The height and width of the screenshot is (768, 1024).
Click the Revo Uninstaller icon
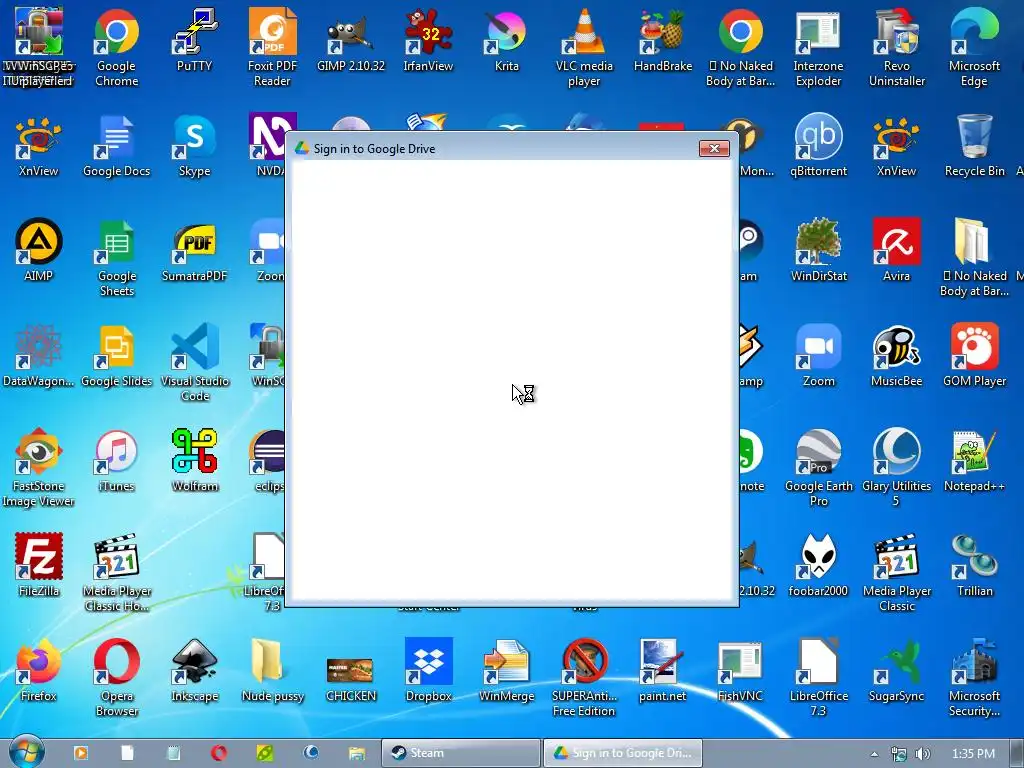pos(897,47)
